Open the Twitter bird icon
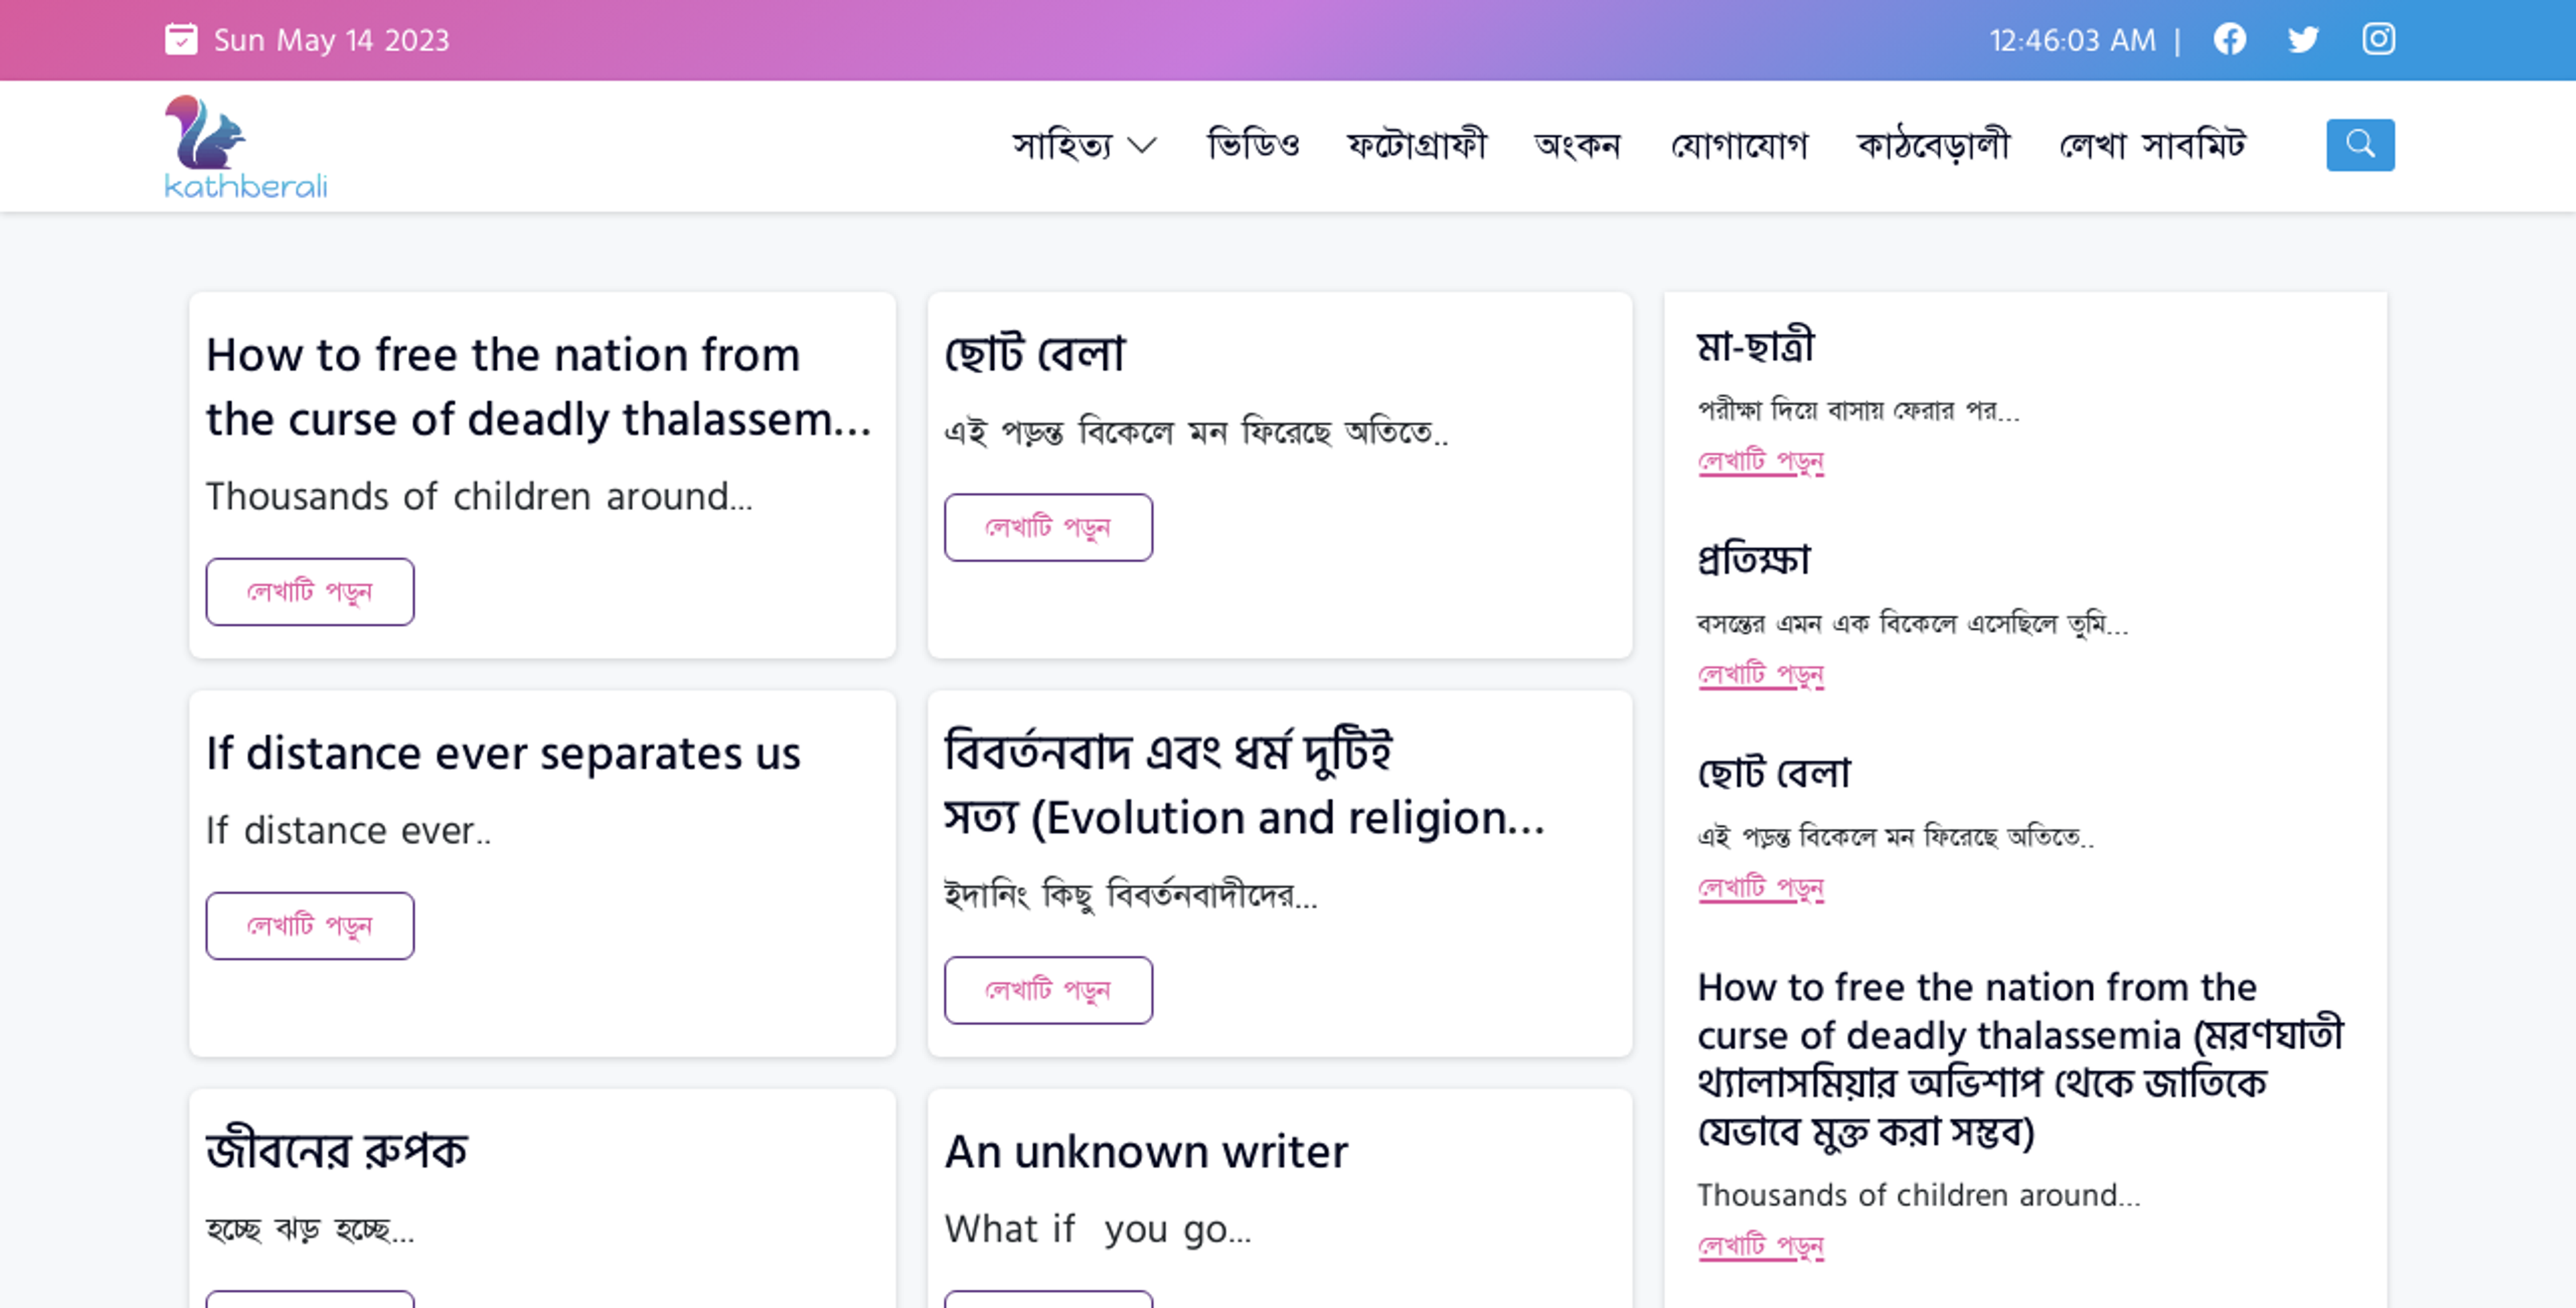 pos(2303,39)
